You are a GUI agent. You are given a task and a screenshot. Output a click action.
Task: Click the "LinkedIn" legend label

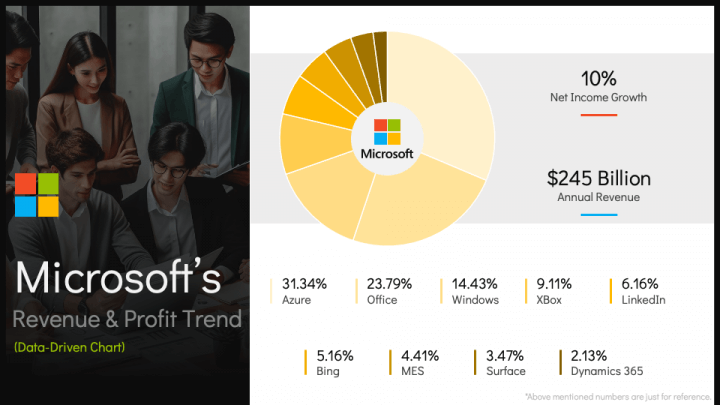[643, 300]
